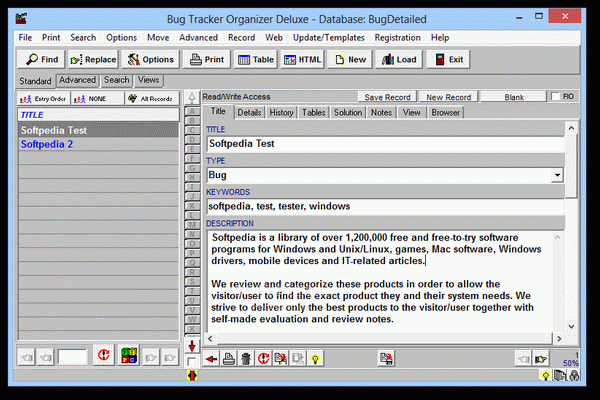Click the refresh icon in record toolbar
The width and height of the screenshot is (600, 400).
263,359
